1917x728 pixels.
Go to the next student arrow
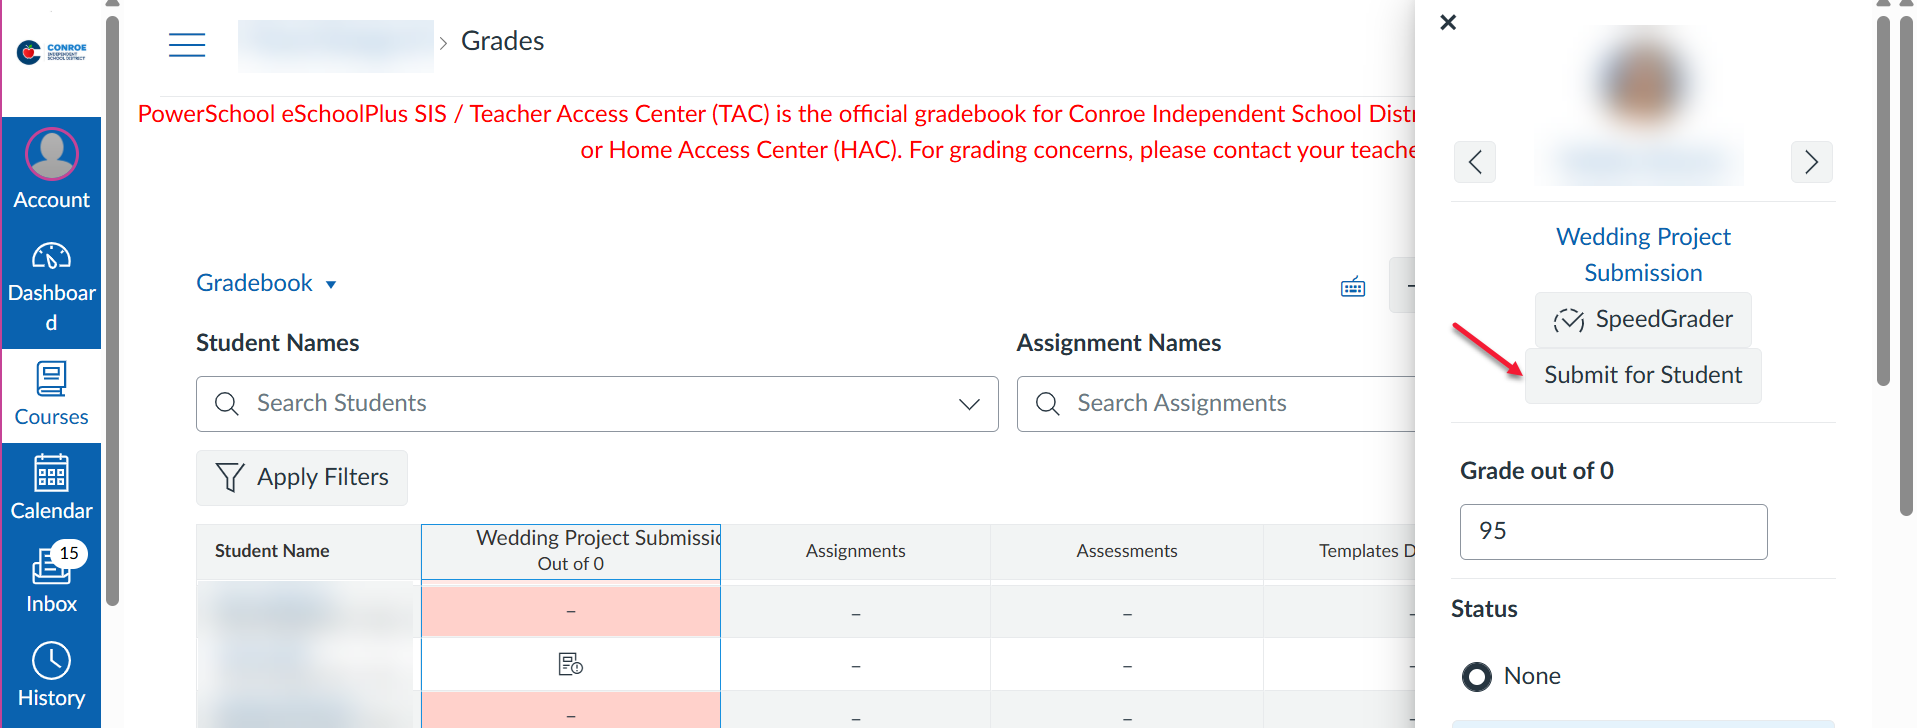click(1811, 162)
